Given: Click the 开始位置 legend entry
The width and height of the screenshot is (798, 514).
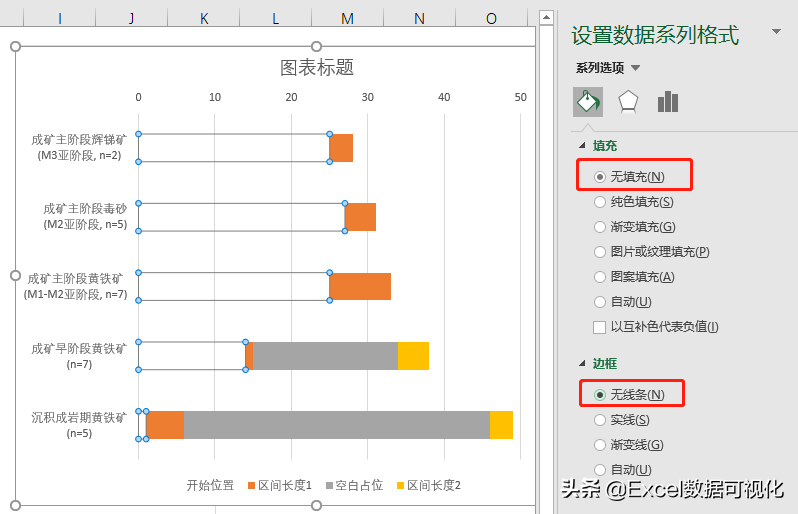Looking at the screenshot, I should [210, 486].
